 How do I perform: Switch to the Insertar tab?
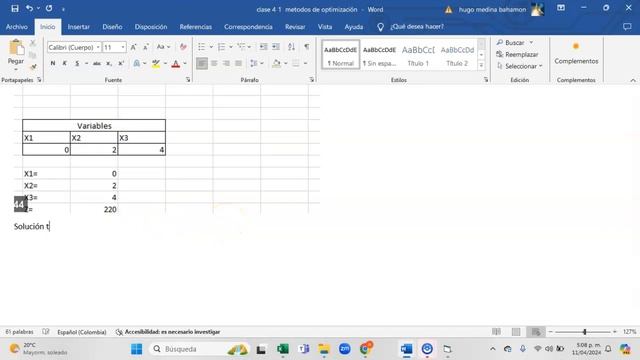coord(79,27)
